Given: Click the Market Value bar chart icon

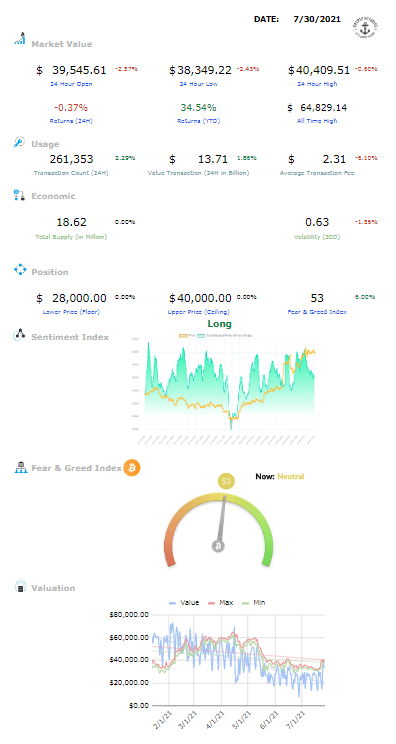Looking at the screenshot, I should [20, 38].
